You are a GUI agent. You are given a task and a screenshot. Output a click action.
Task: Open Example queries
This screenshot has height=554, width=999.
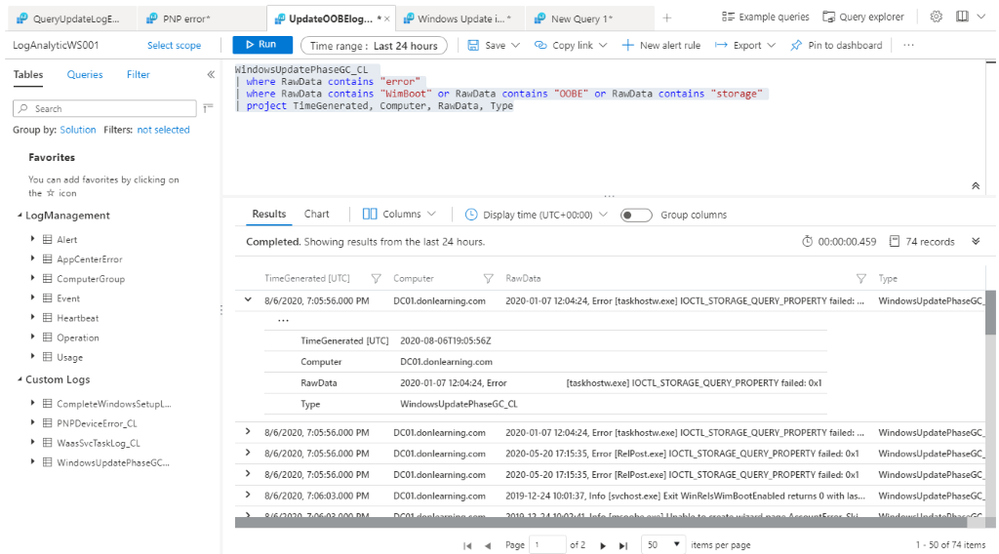pyautogui.click(x=765, y=17)
